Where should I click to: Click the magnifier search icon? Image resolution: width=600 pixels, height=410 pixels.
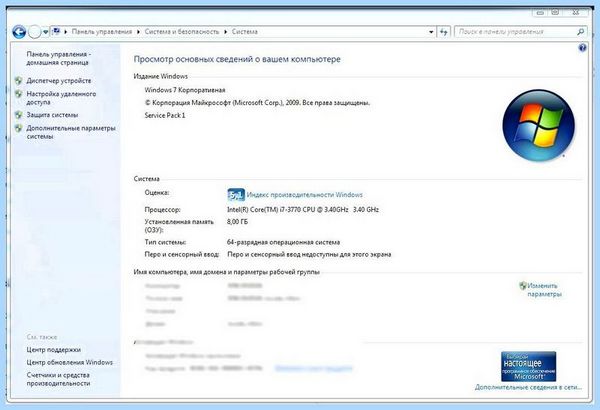(x=580, y=32)
